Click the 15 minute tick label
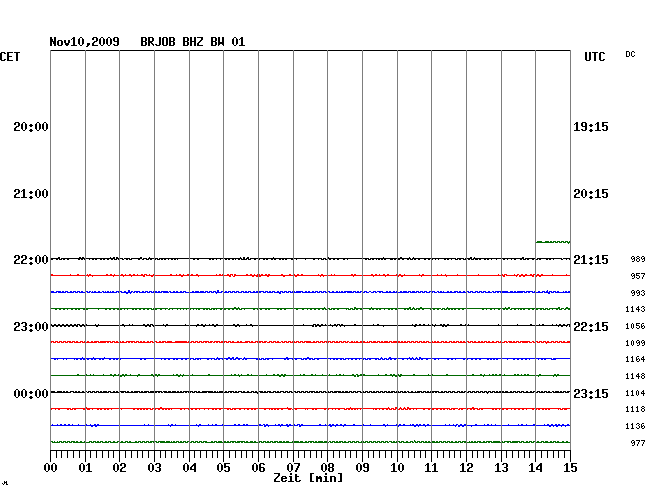 pos(570,468)
